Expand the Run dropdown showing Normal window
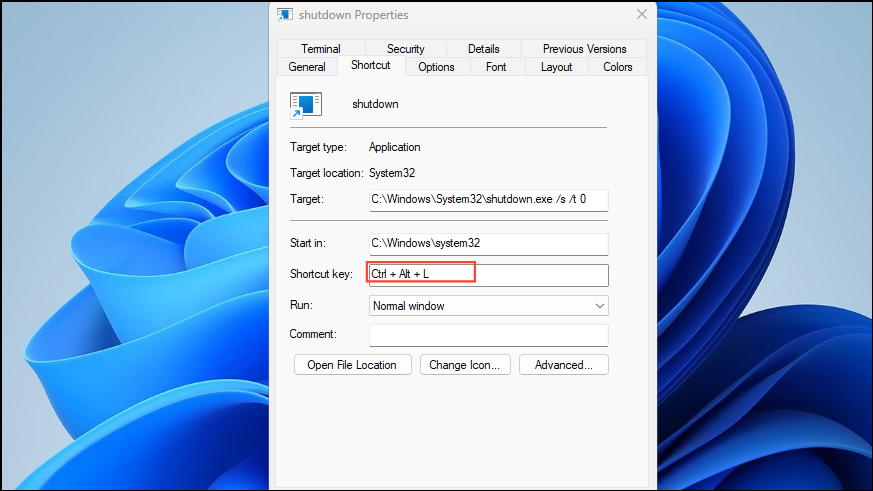Image resolution: width=873 pixels, height=491 pixels. click(x=488, y=306)
